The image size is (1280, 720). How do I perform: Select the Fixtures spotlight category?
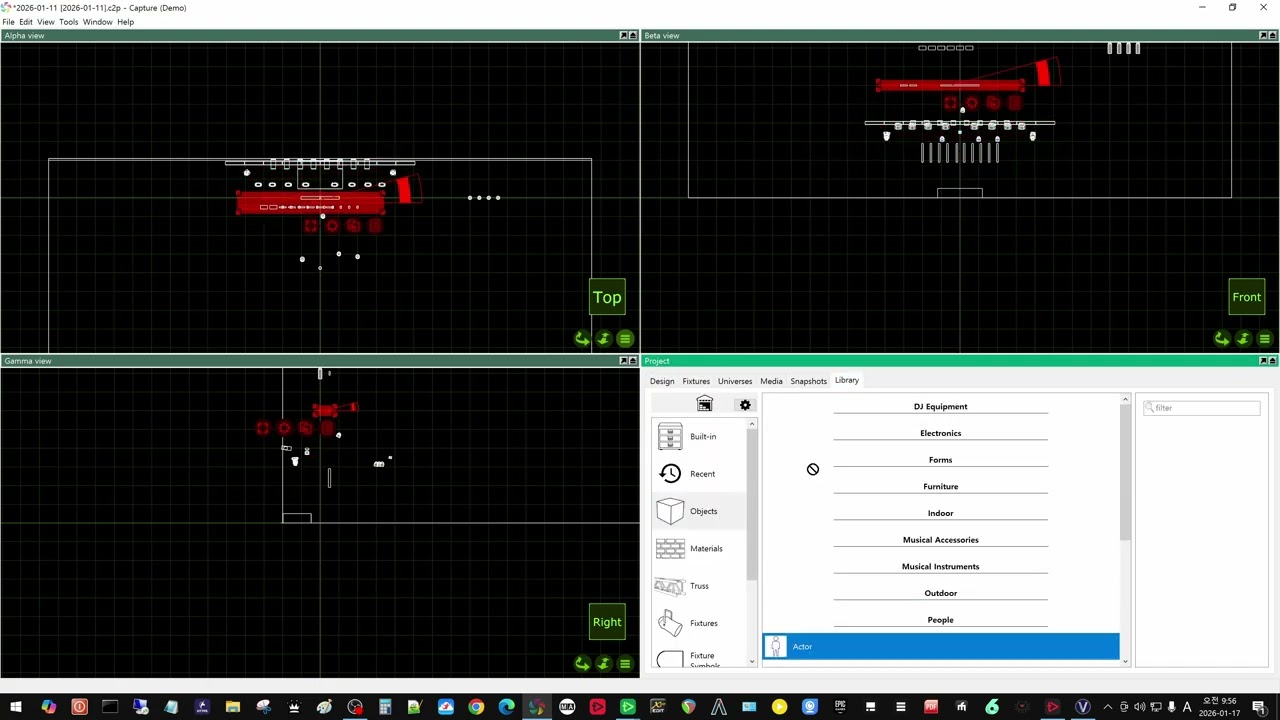[700, 623]
